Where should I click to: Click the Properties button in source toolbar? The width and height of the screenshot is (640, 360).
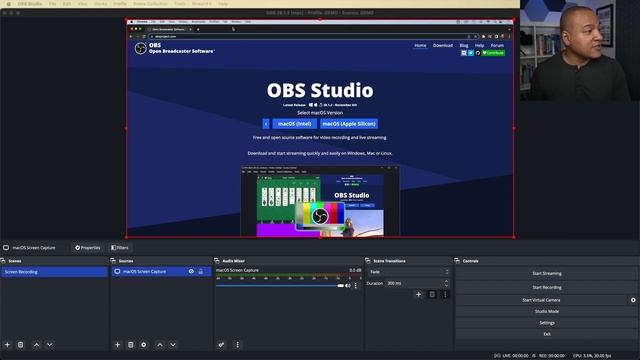click(x=87, y=248)
